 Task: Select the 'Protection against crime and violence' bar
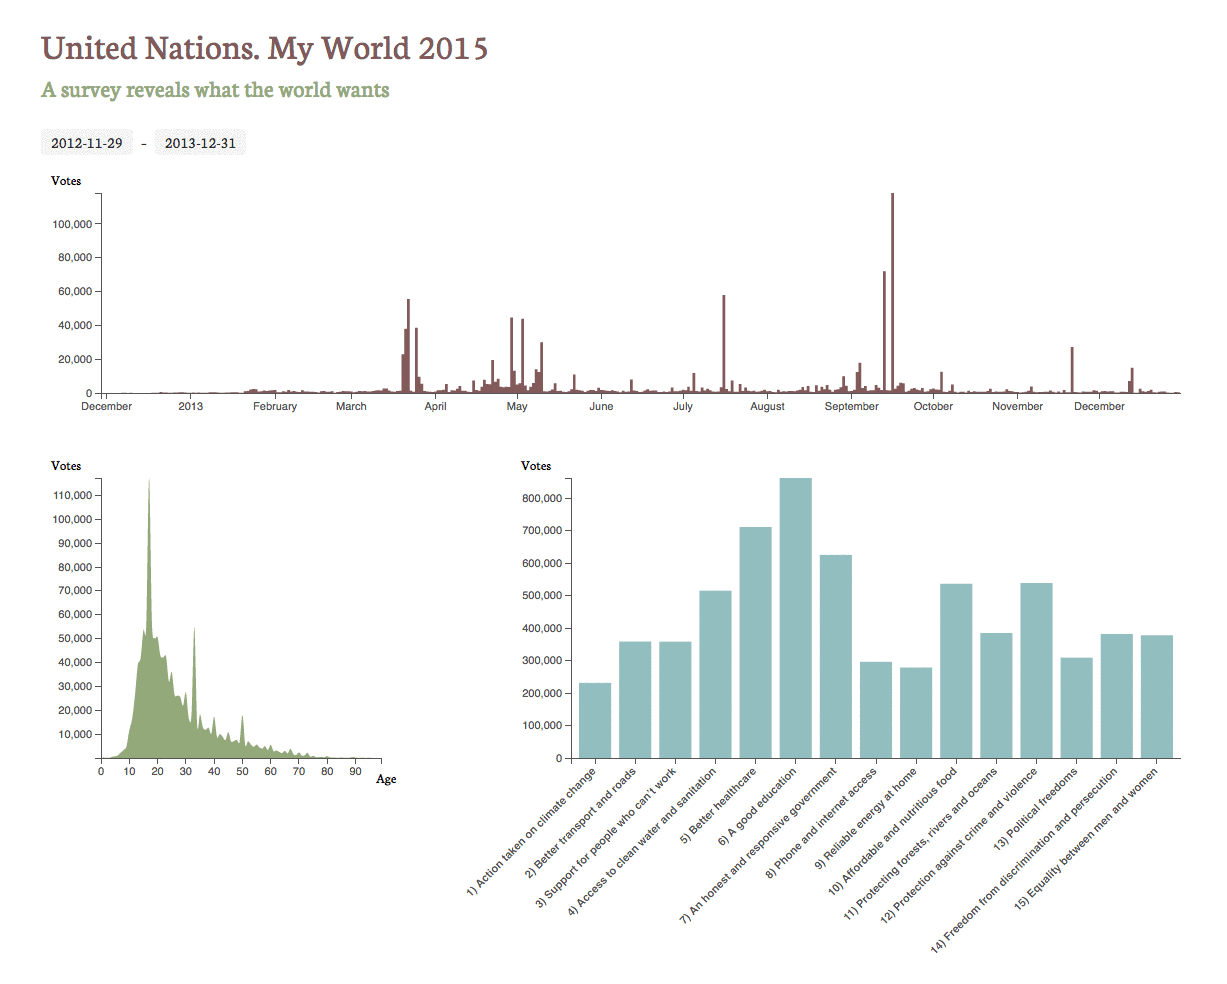[1036, 670]
